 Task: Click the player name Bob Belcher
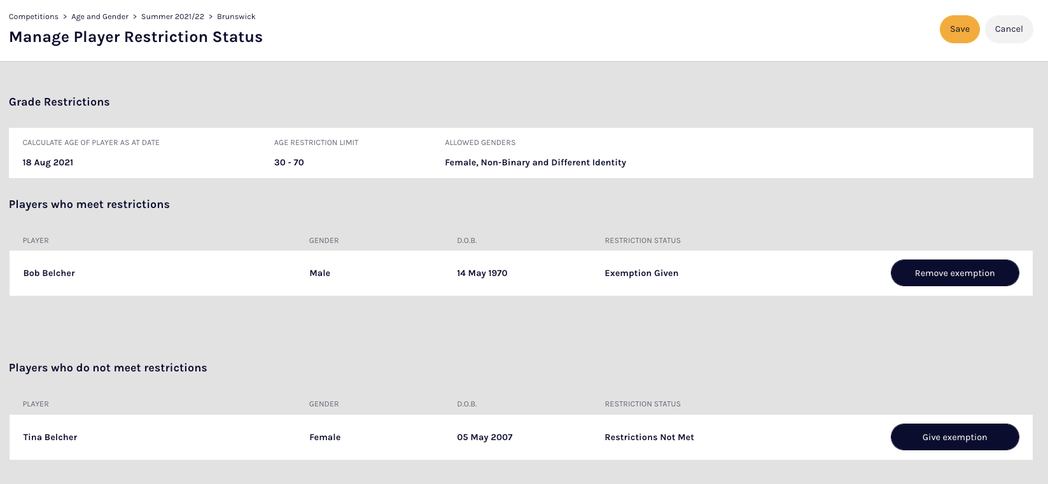[x=49, y=273]
